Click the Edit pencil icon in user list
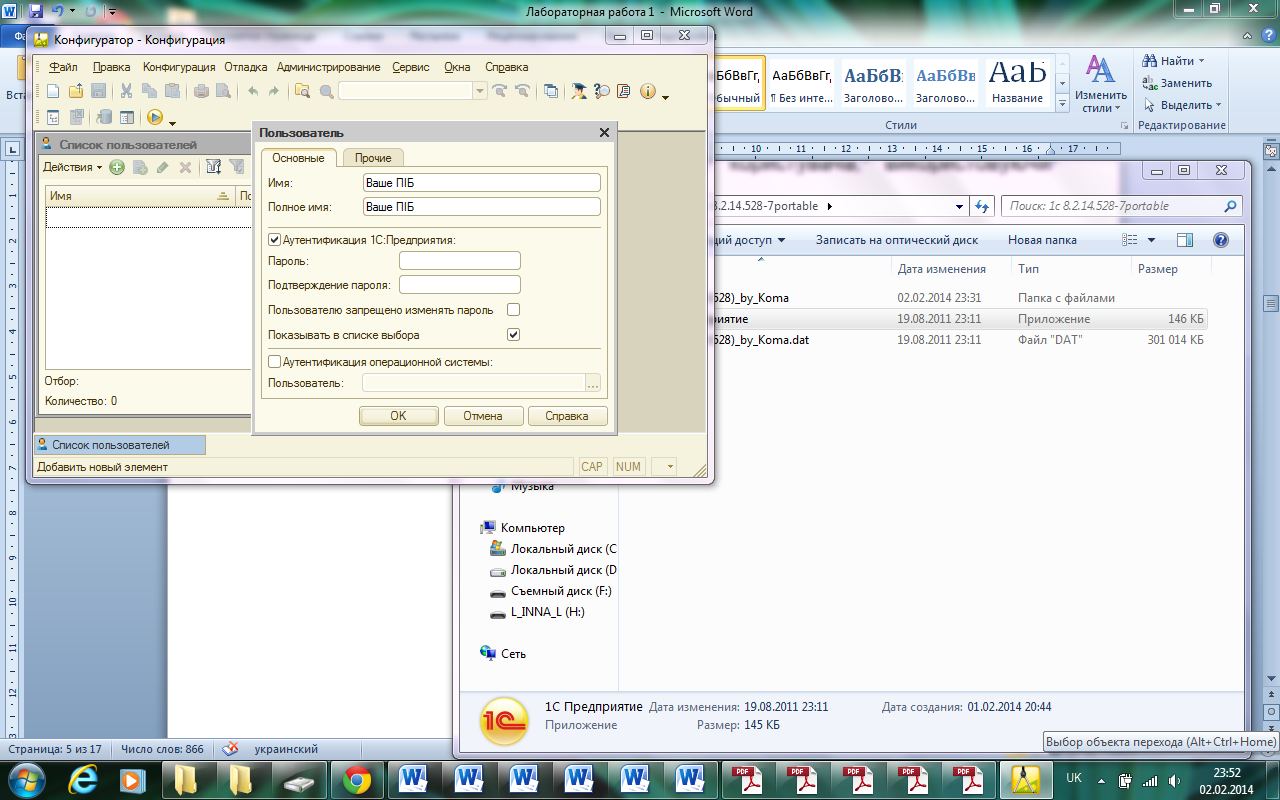 [x=162, y=167]
